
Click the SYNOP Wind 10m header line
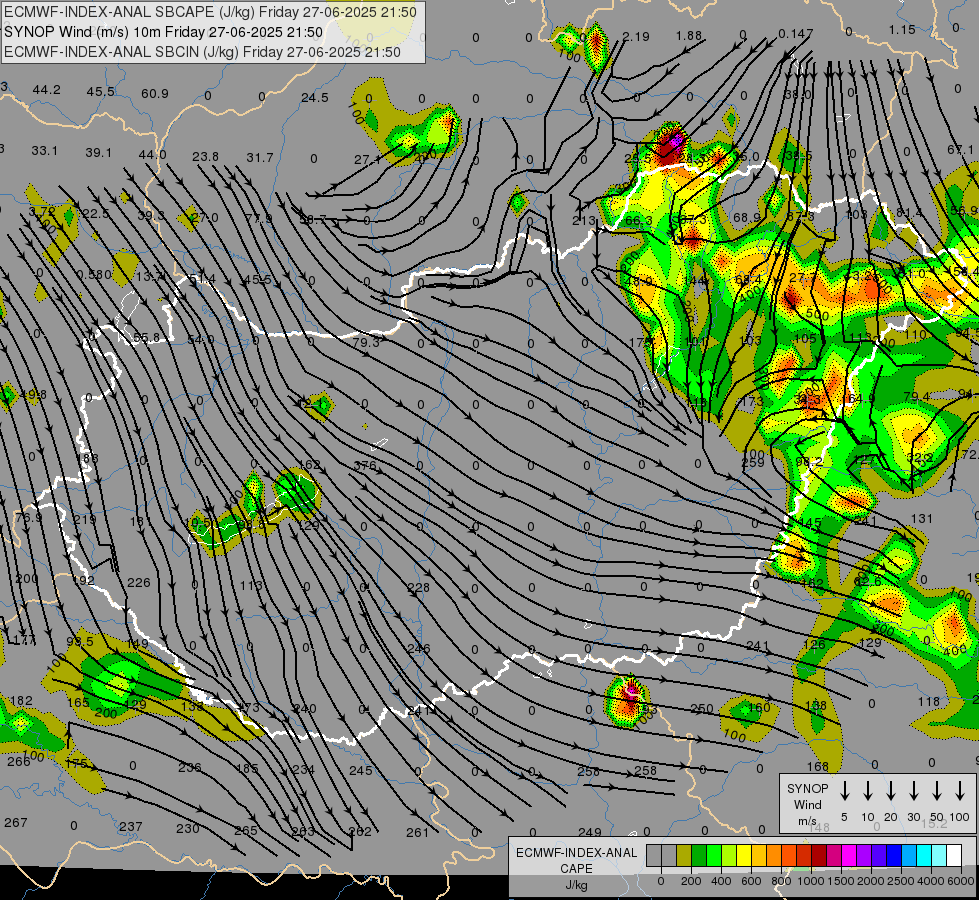(164, 32)
